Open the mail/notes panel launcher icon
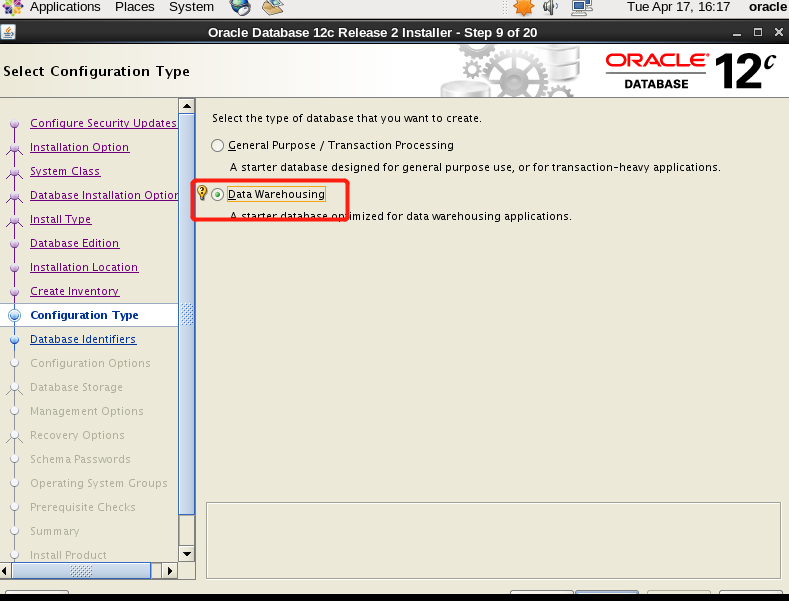The width and height of the screenshot is (789, 601). (273, 7)
